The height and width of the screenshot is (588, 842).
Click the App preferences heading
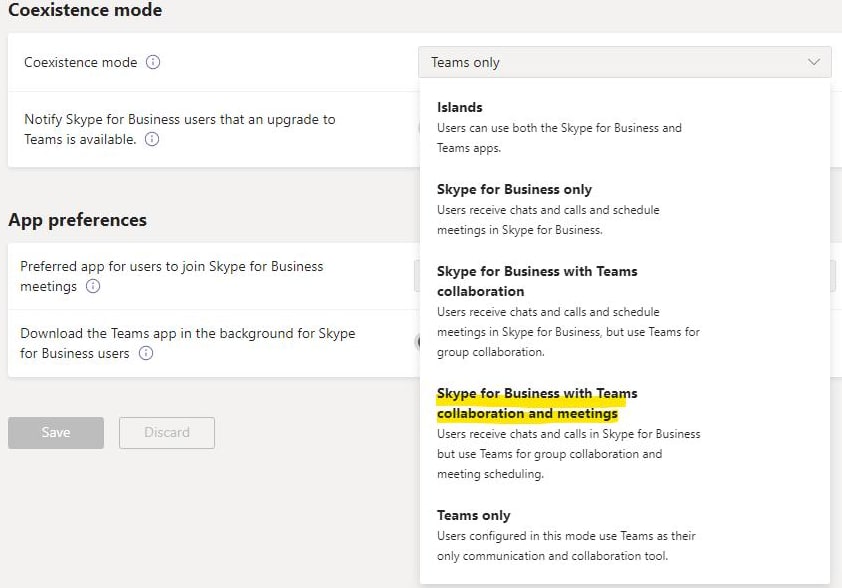pyautogui.click(x=77, y=220)
